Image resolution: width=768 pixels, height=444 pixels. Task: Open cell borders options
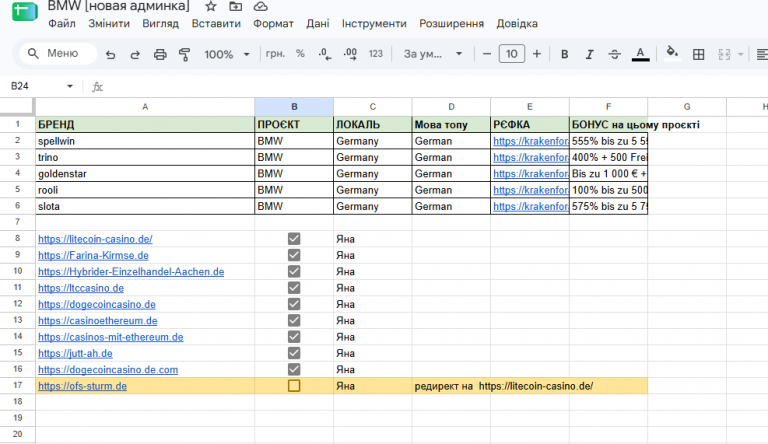point(698,54)
